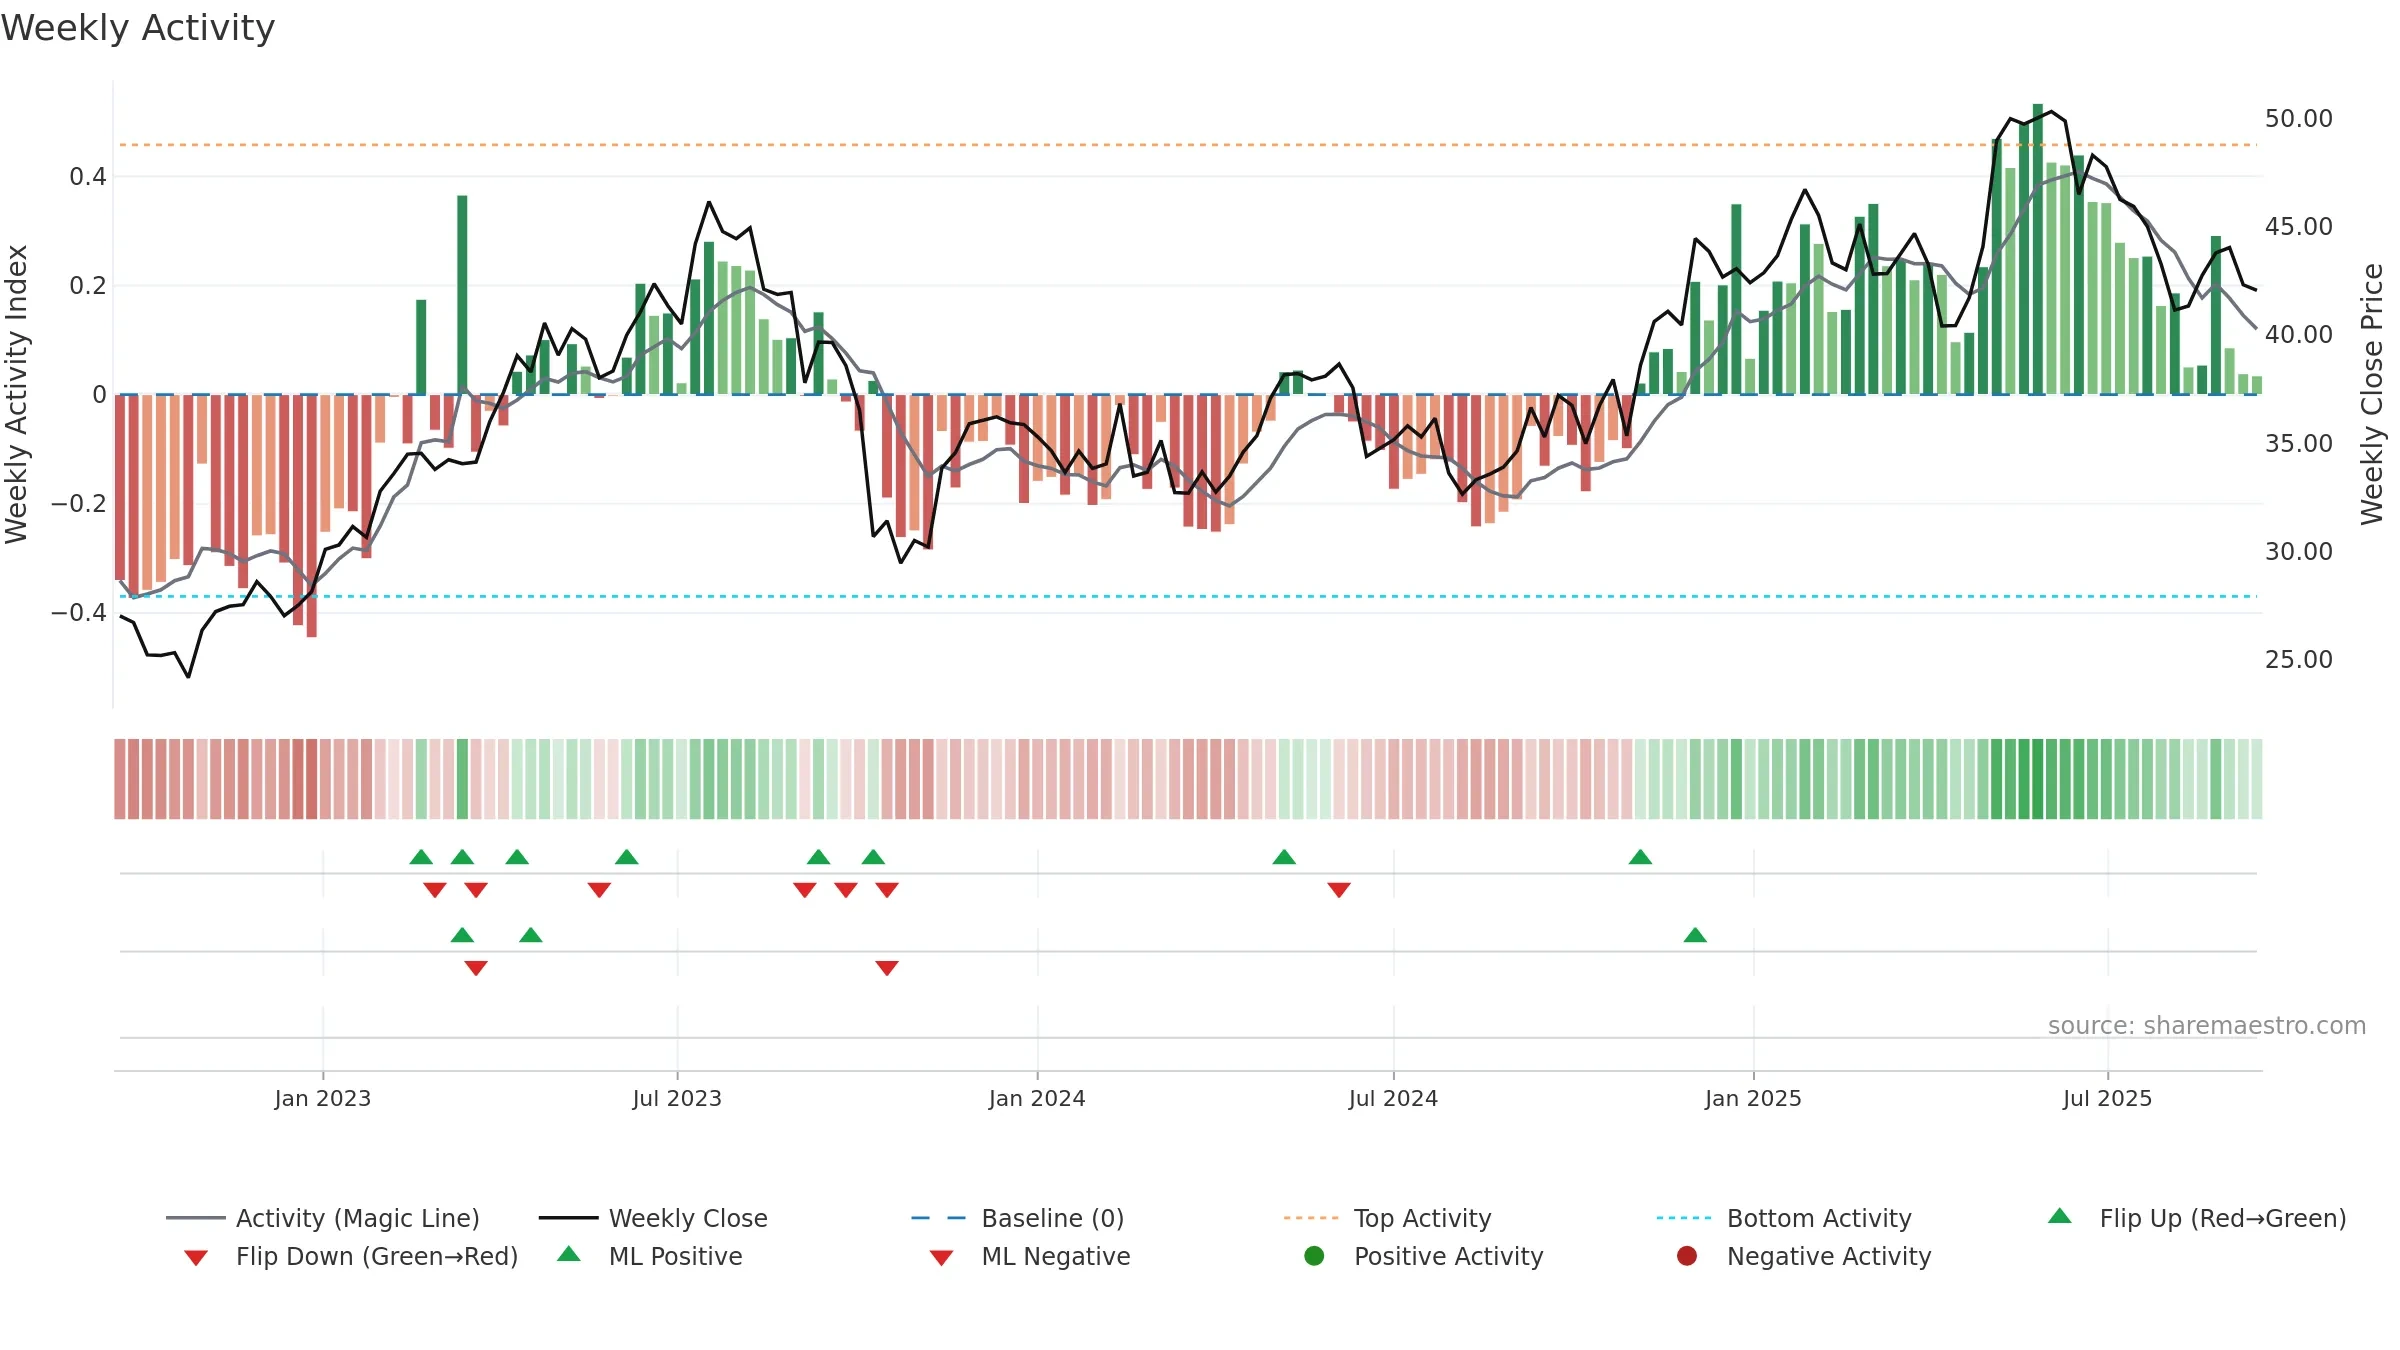
Task: Click the green Flip Up triangle icon in legend
Action: coord(2060,1216)
